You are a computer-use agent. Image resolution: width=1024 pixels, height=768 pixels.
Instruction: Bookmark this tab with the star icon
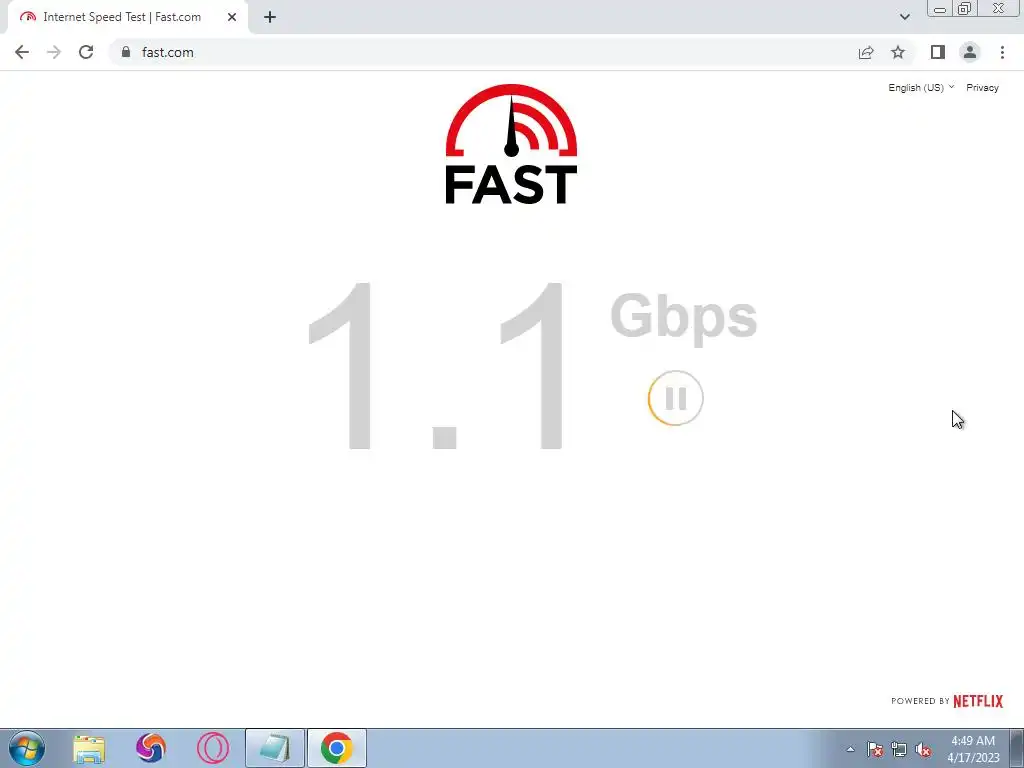point(898,52)
